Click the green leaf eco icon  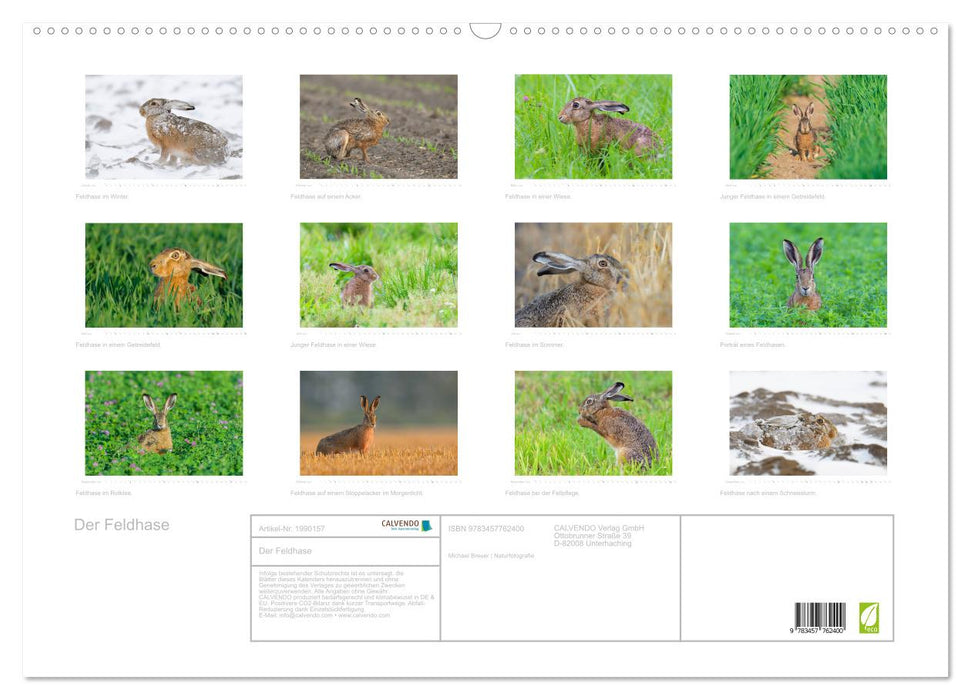869,617
